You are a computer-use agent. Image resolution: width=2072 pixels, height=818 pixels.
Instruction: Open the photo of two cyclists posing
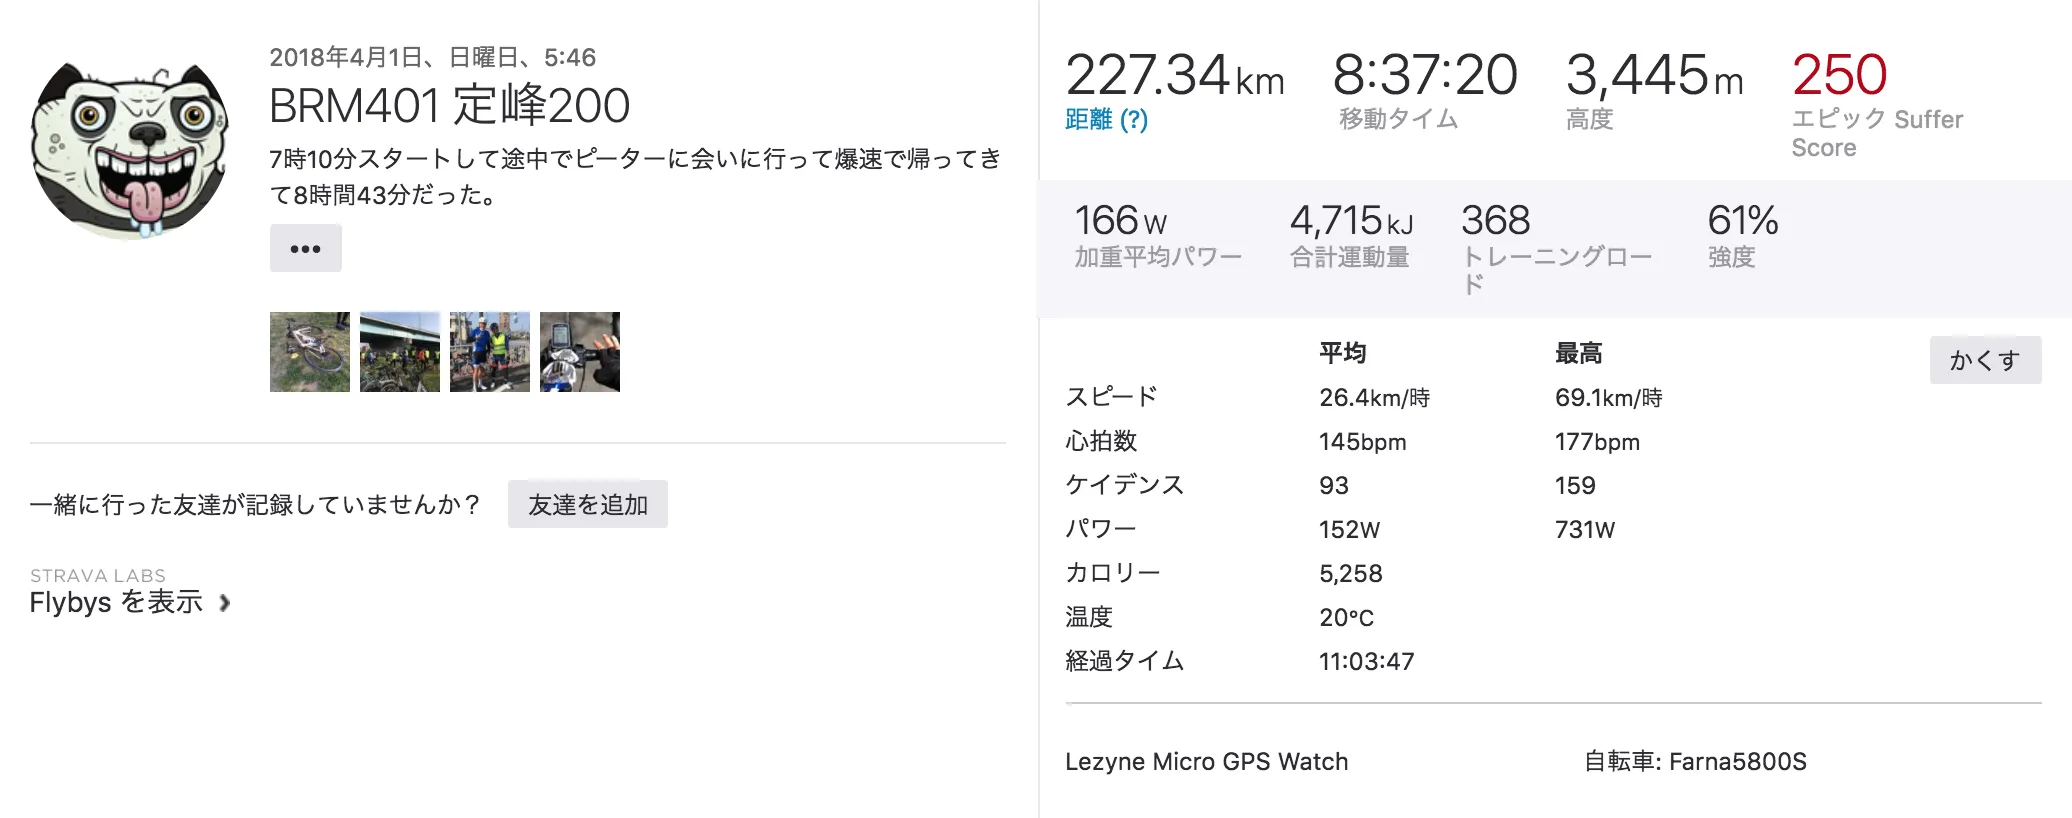(x=490, y=352)
